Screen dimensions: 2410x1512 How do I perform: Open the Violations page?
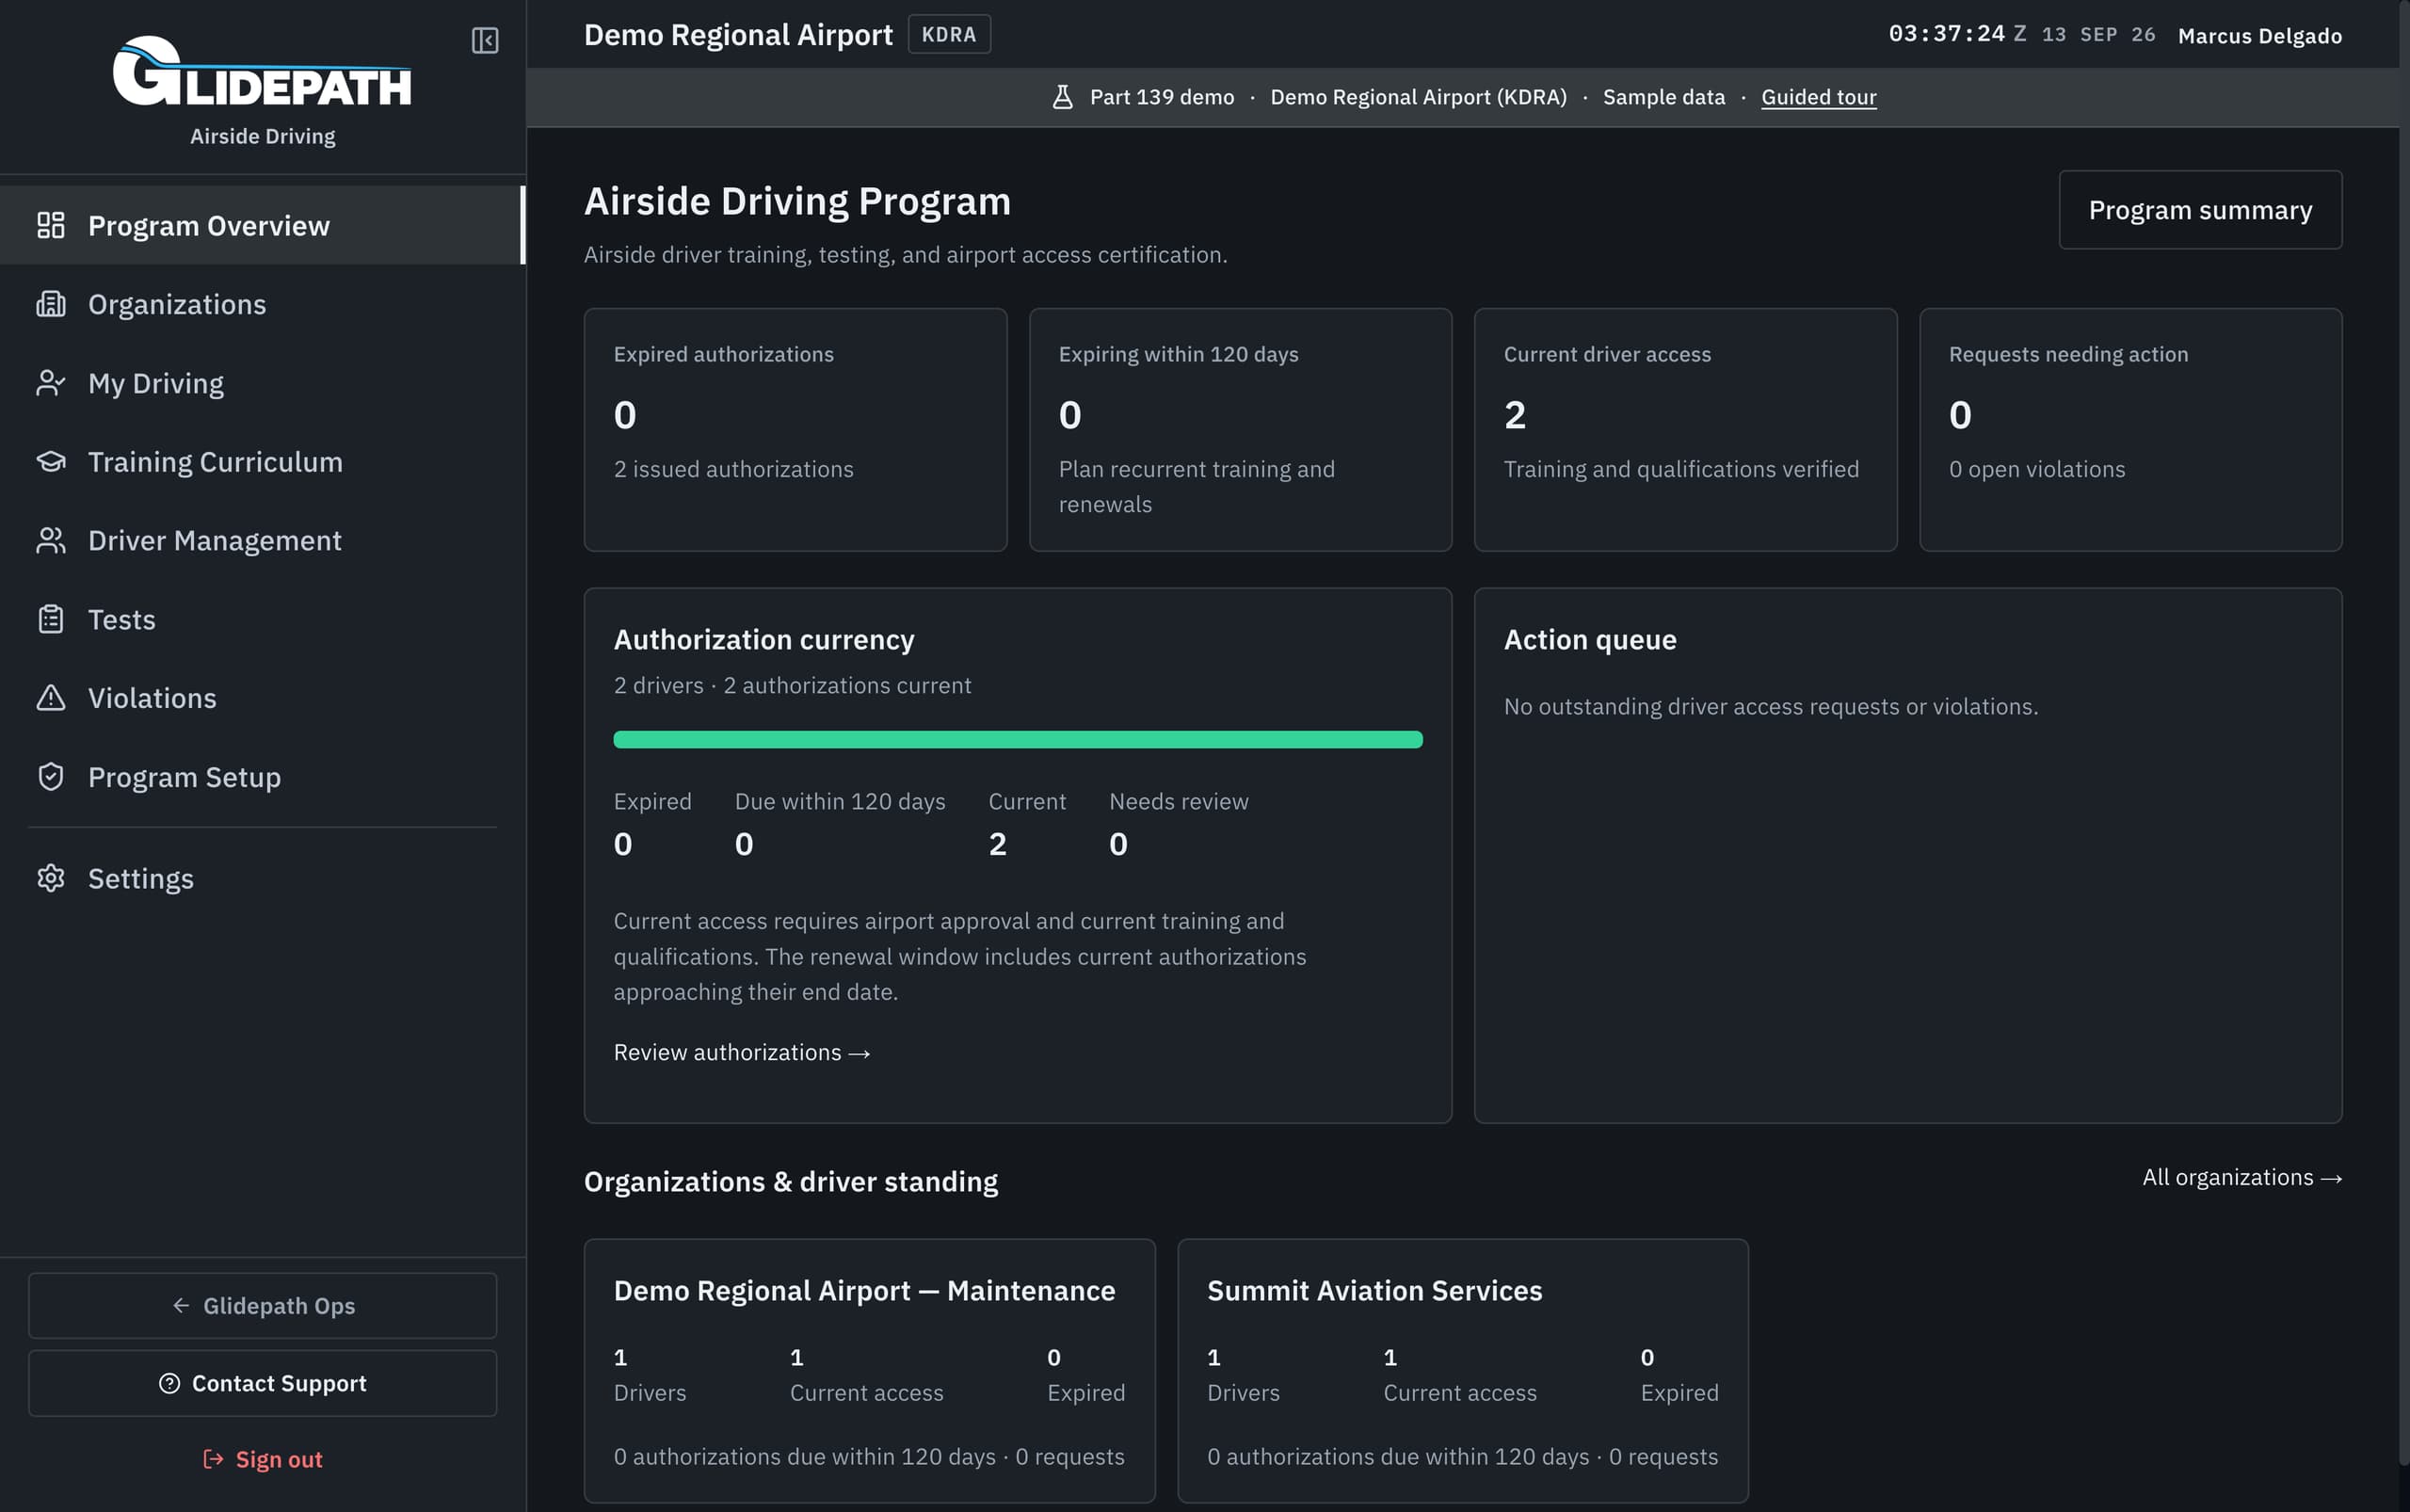[262, 698]
